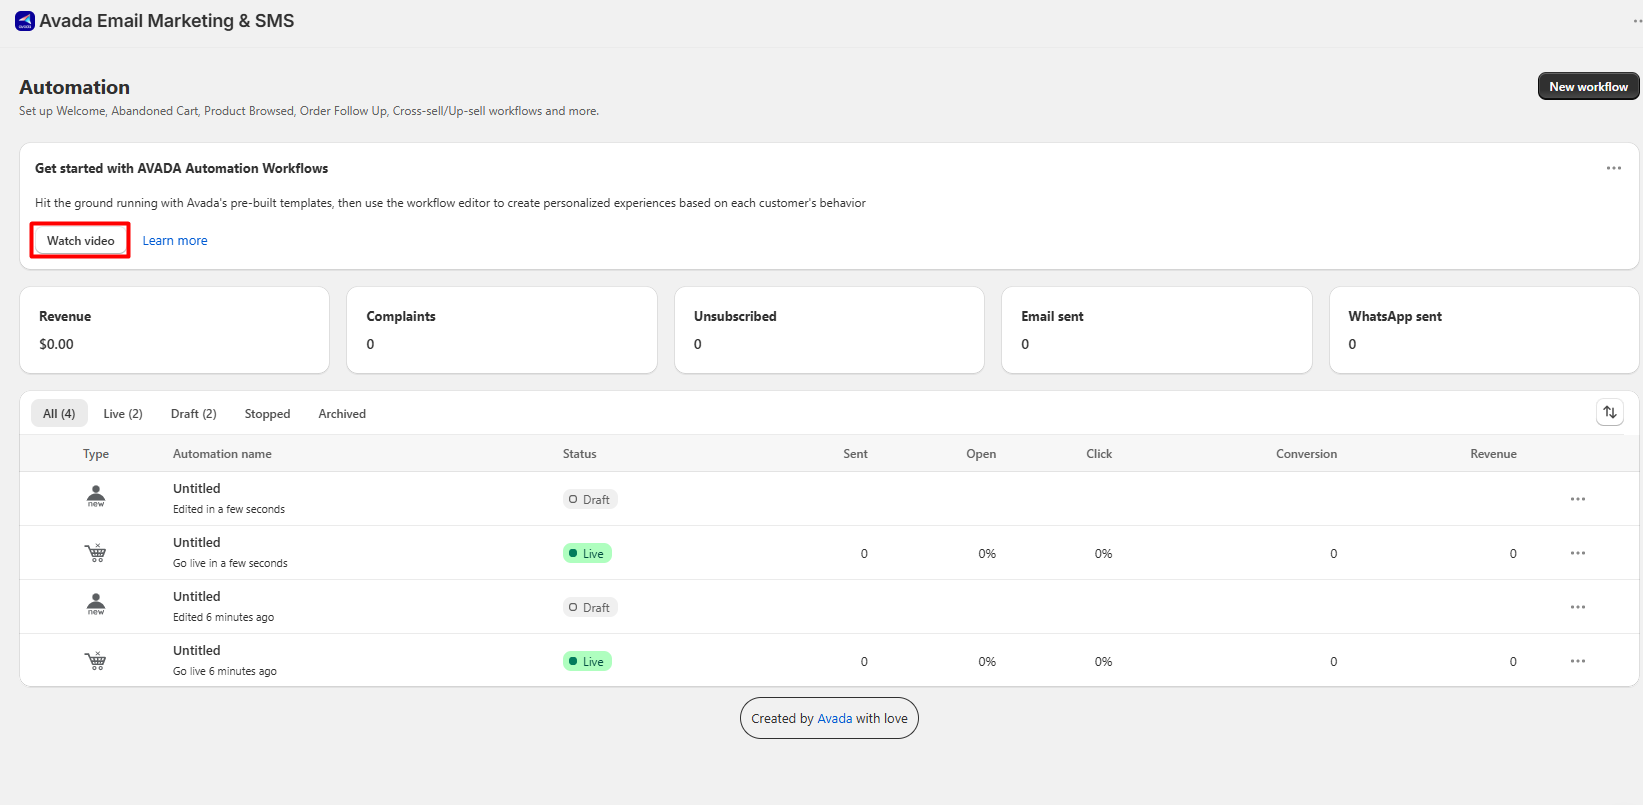The height and width of the screenshot is (805, 1643).
Task: Open Untitled workflow going live in few seconds
Action: click(197, 542)
